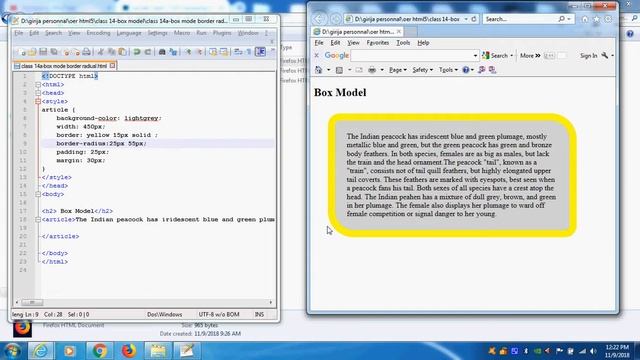Open Notepad++ File menu
The image size is (640, 360).
19,33
